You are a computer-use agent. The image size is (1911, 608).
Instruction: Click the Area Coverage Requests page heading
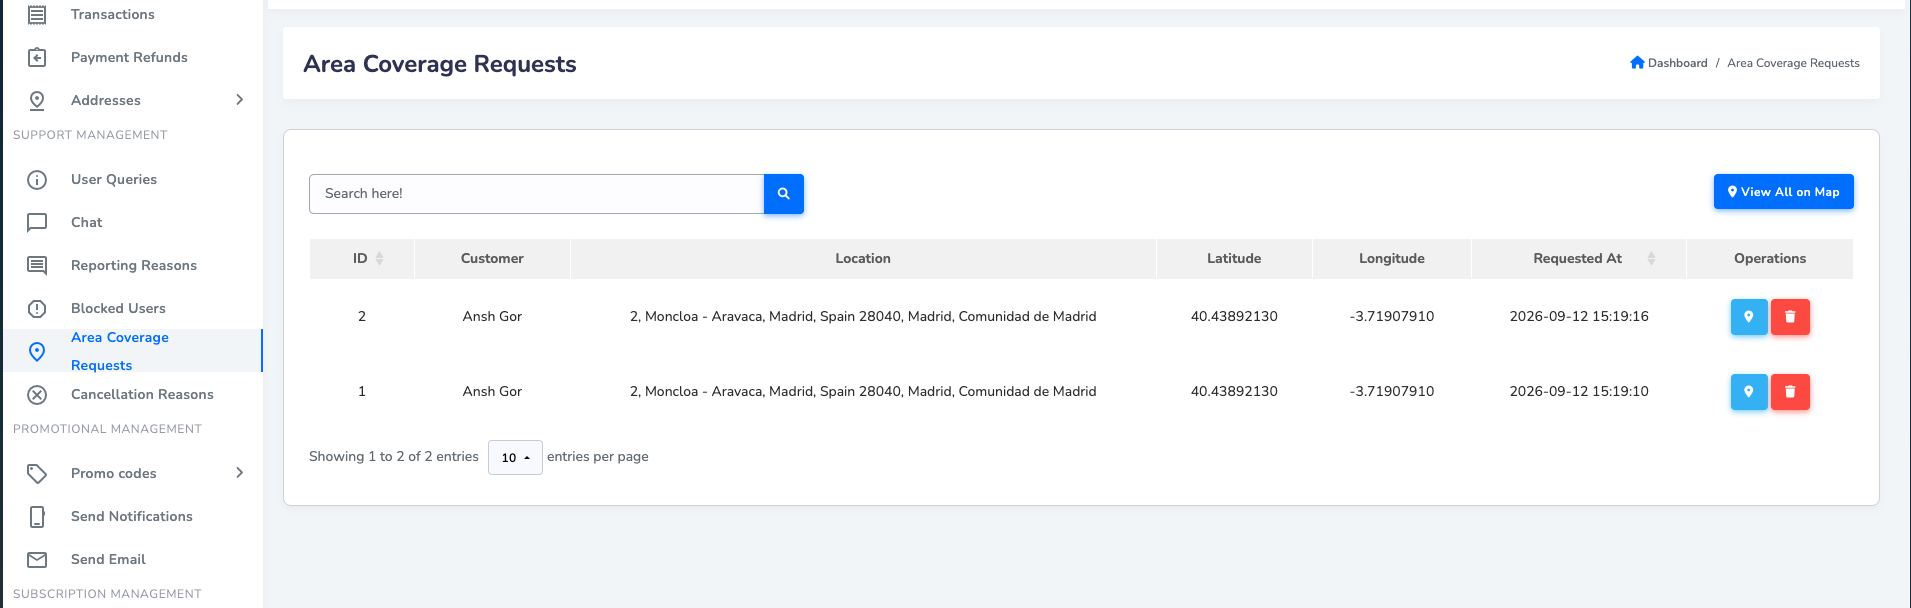pyautogui.click(x=440, y=64)
